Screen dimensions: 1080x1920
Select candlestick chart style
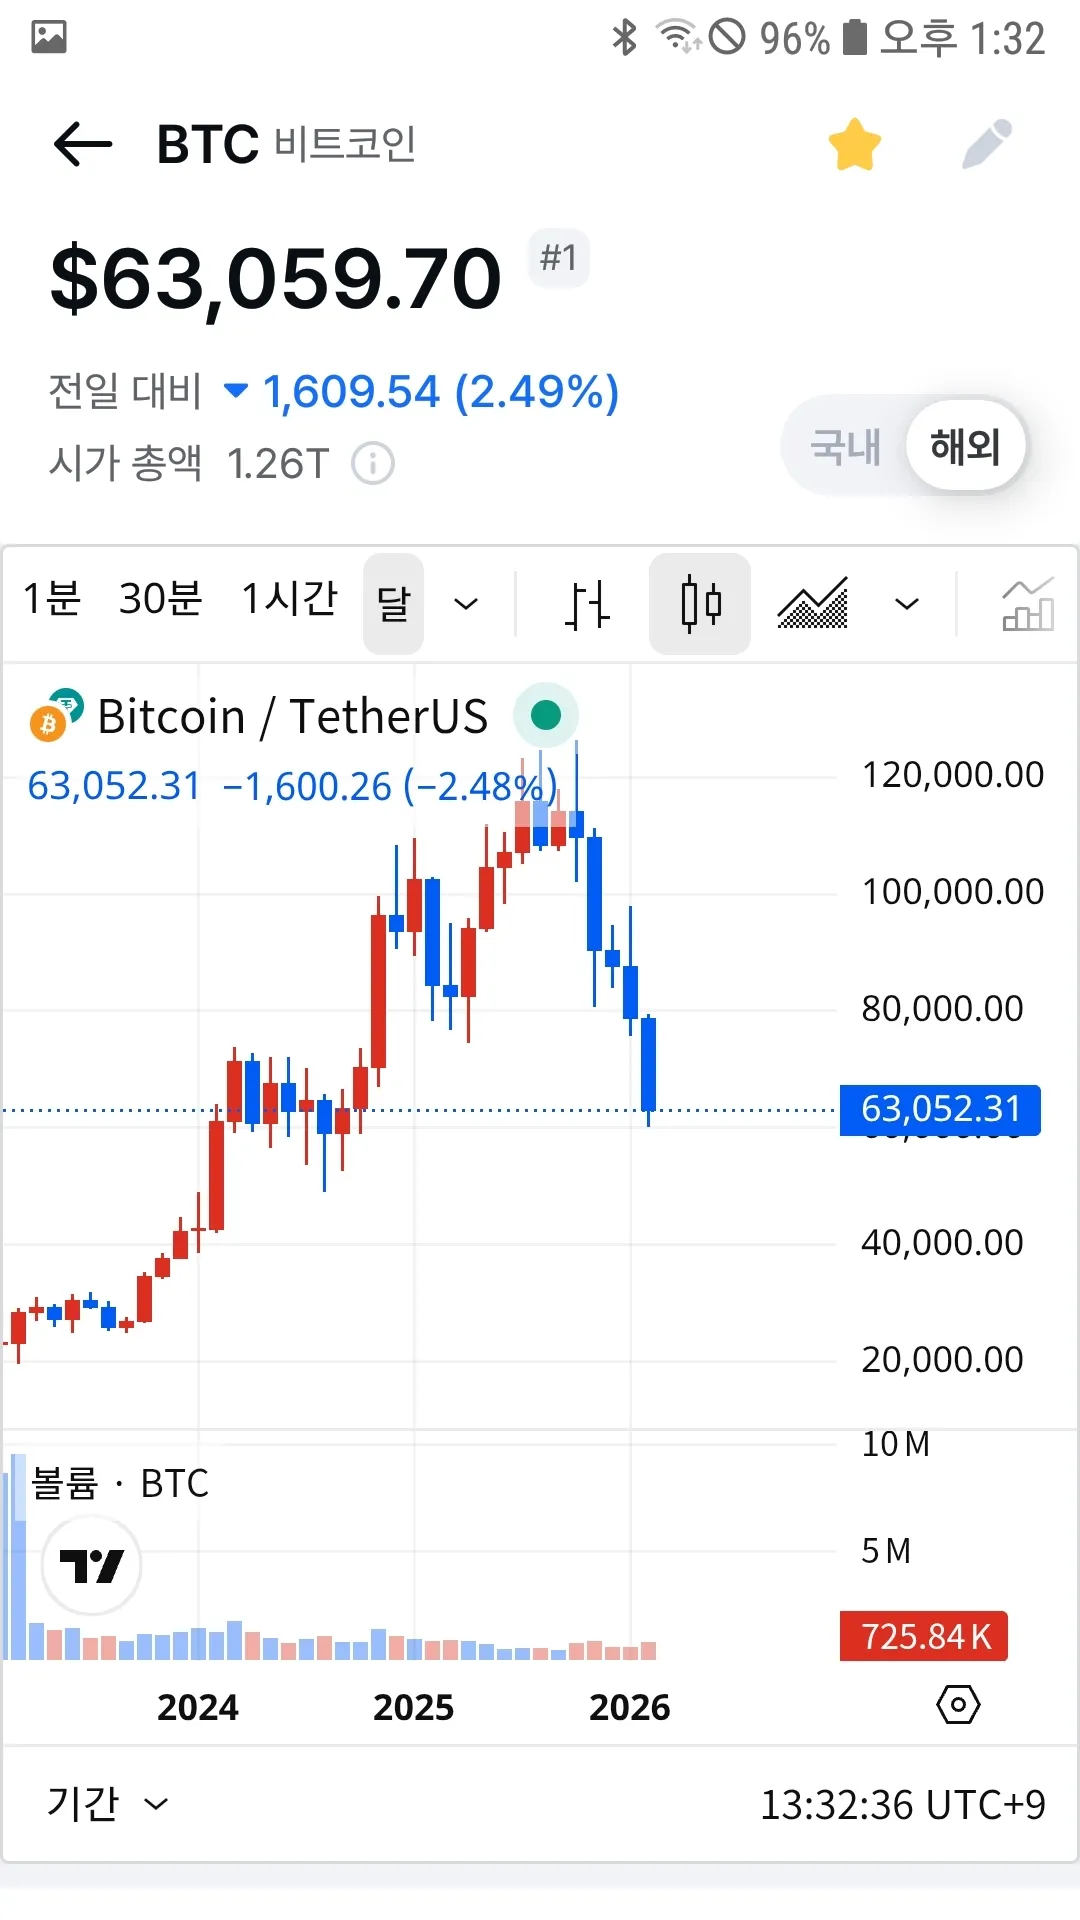pyautogui.click(x=700, y=604)
